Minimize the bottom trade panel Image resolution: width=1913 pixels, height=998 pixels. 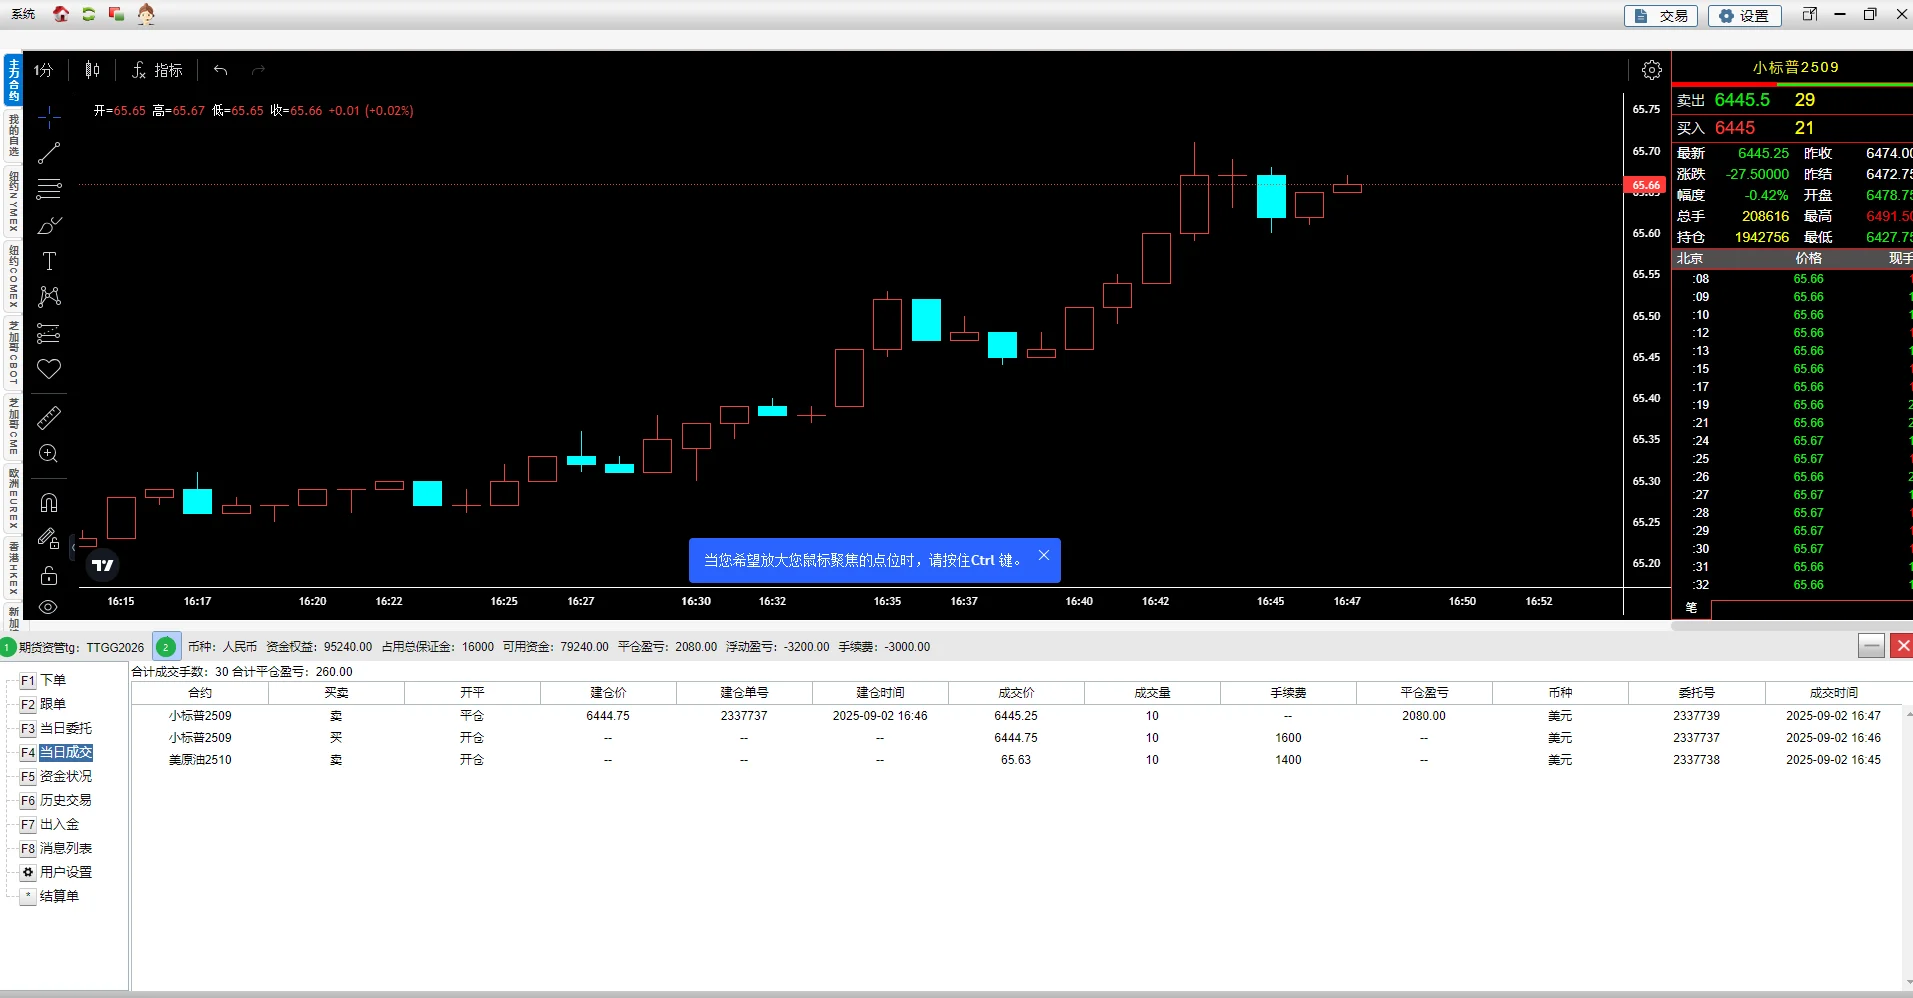tap(1871, 646)
